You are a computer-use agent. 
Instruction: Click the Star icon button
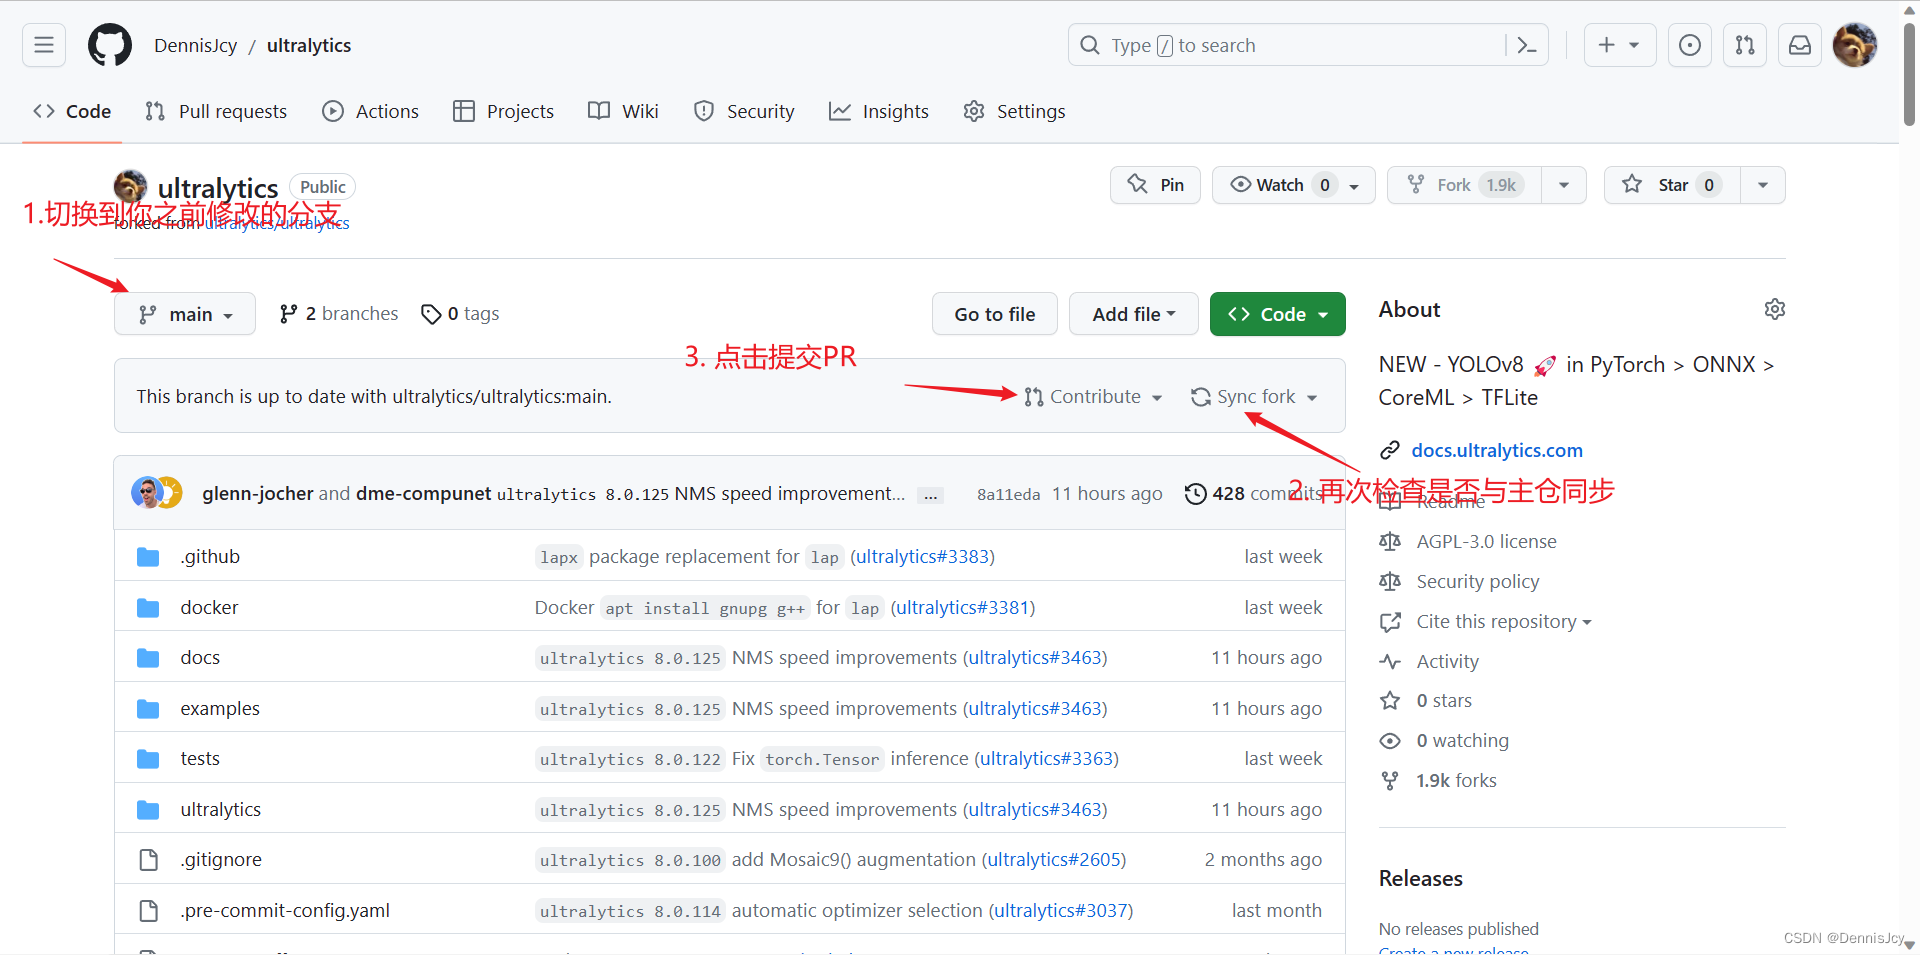click(1672, 185)
